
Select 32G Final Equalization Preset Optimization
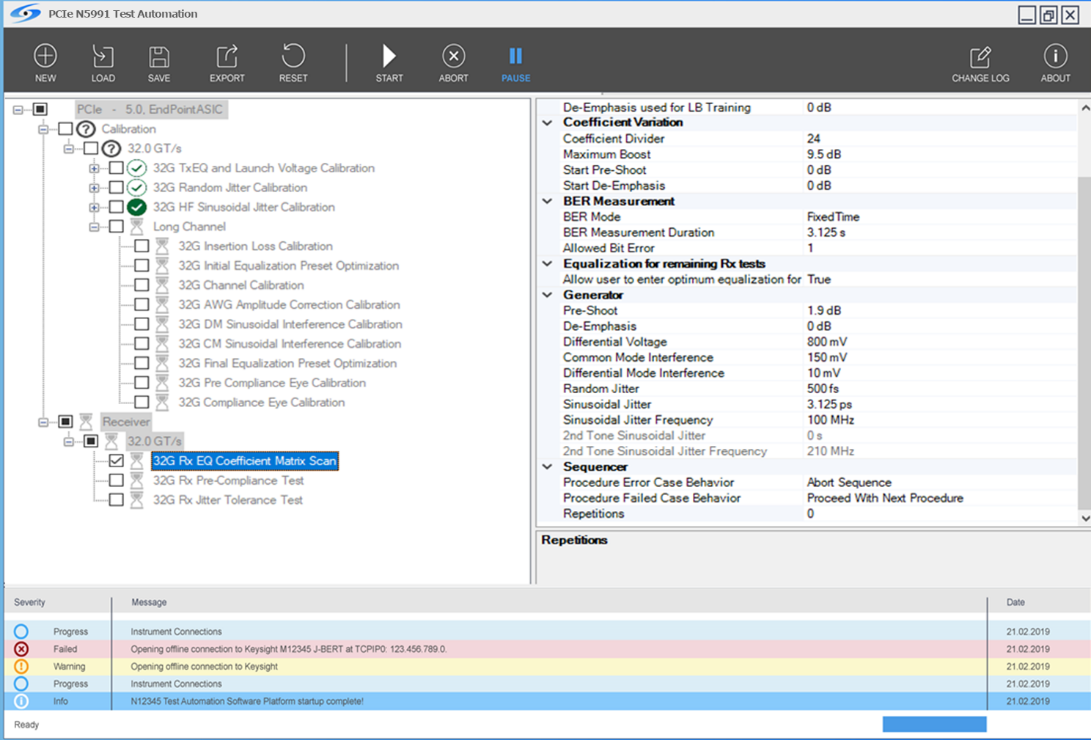click(287, 363)
